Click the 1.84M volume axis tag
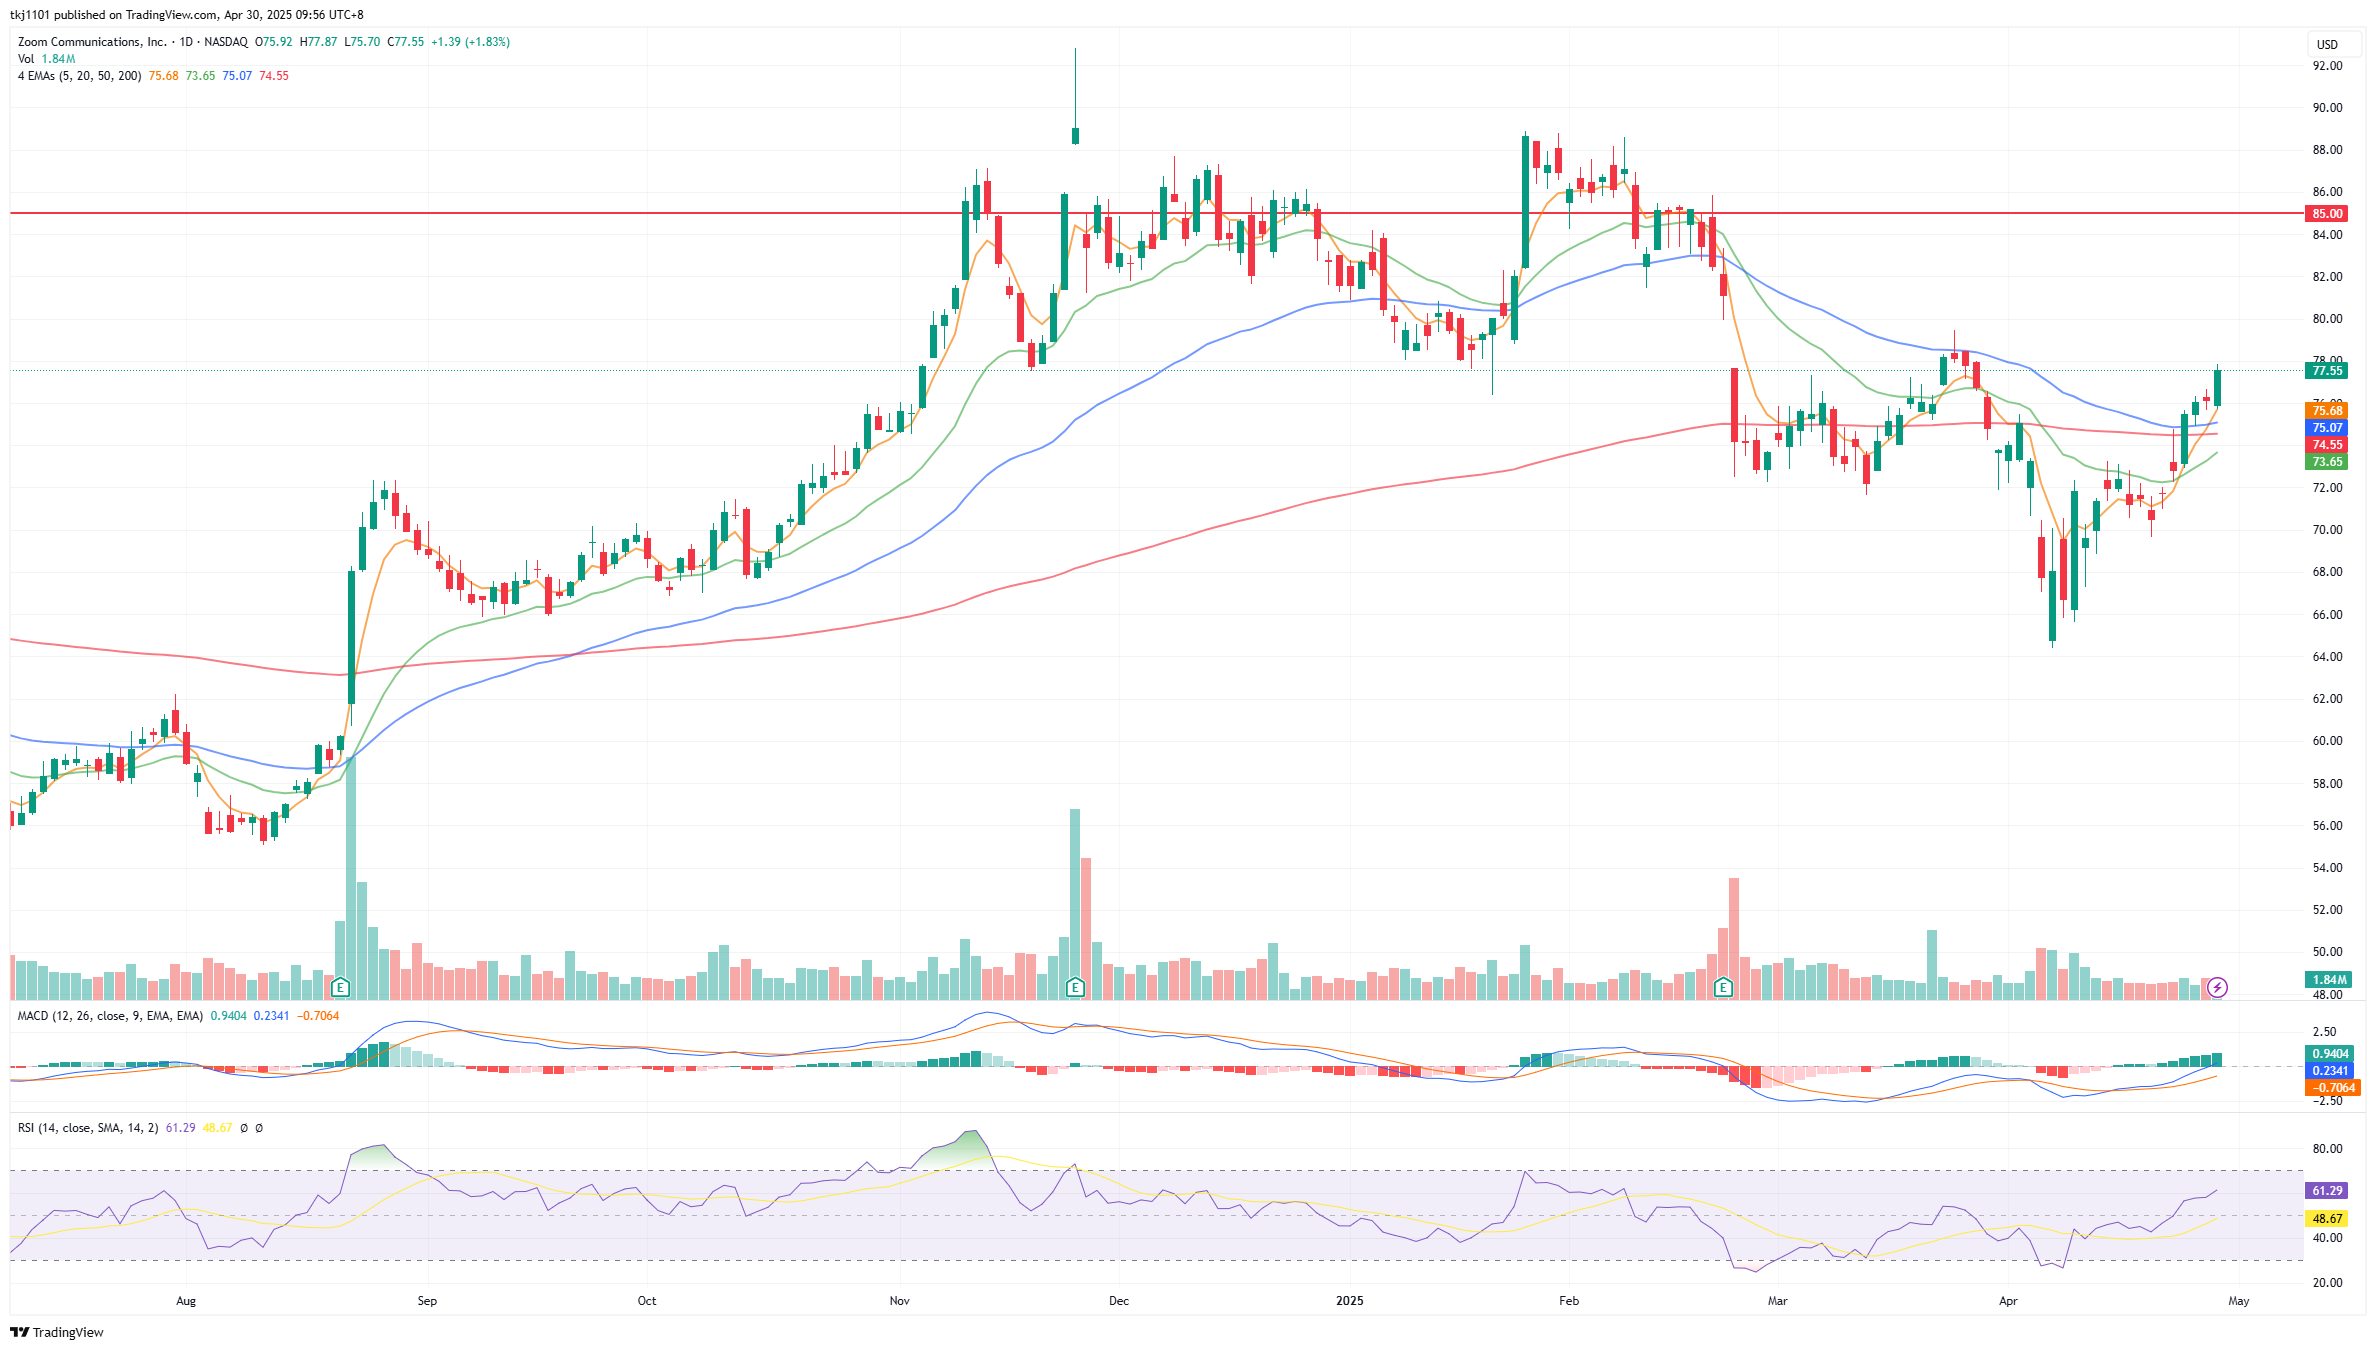Viewport: 2376px width, 1350px height. 2327,979
